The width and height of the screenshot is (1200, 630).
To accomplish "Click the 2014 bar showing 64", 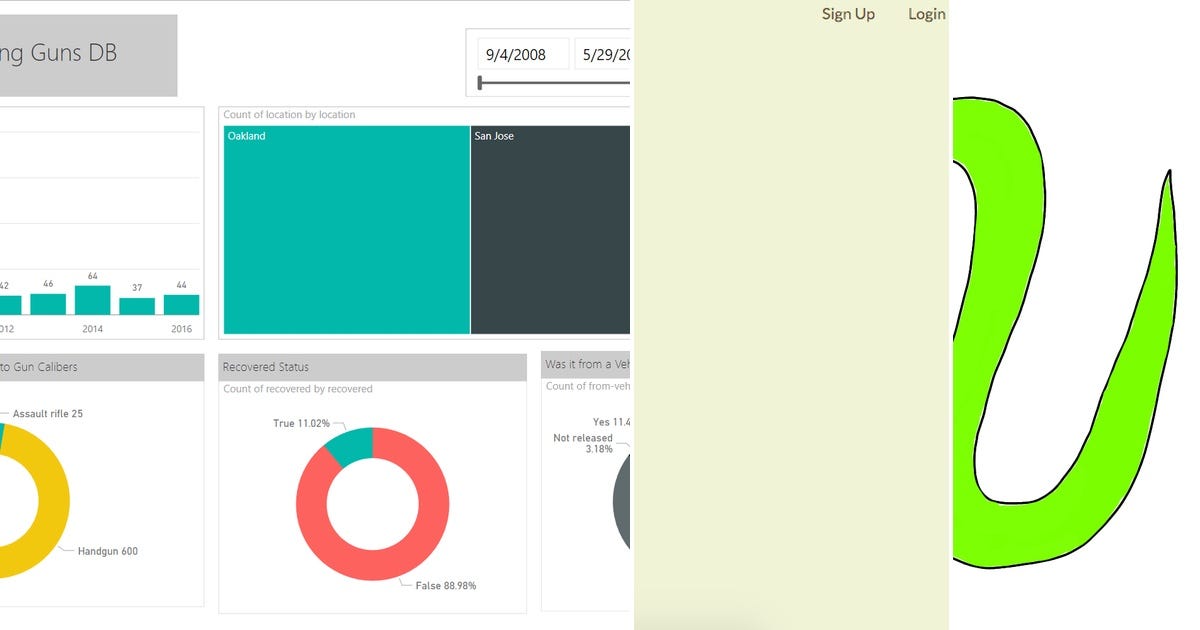I will click(x=92, y=300).
